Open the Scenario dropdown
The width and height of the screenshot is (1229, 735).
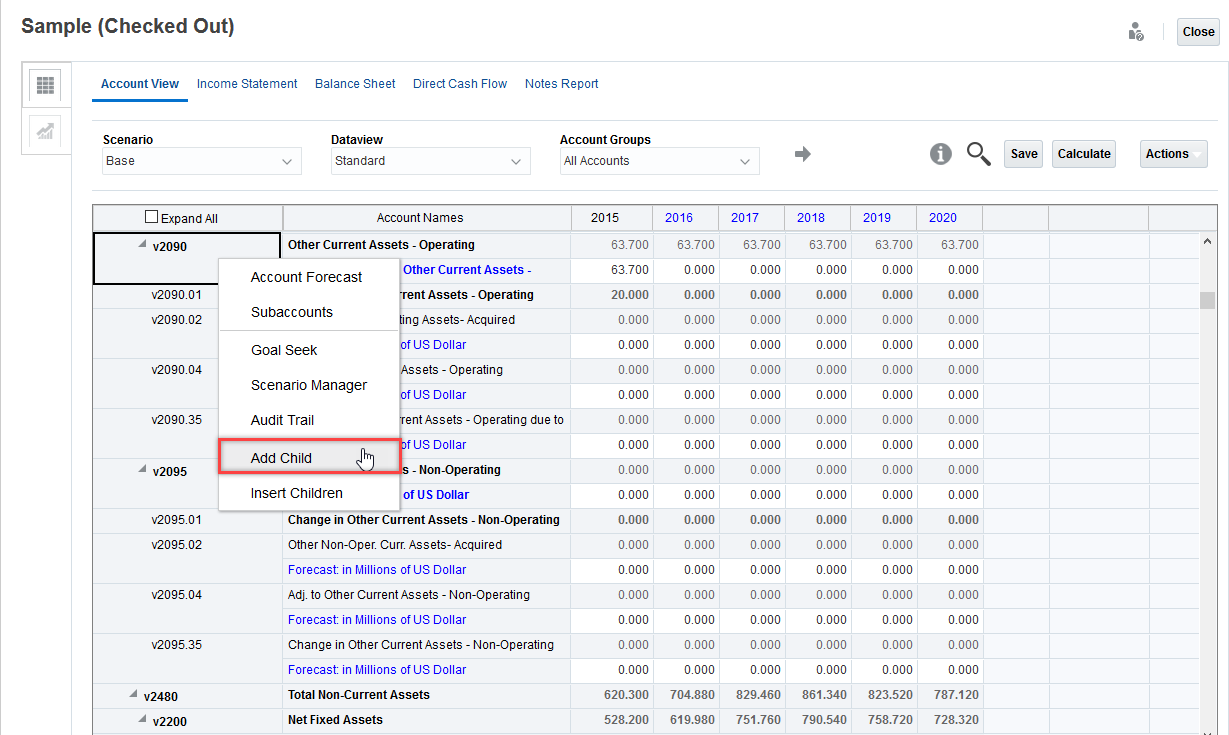[202, 161]
